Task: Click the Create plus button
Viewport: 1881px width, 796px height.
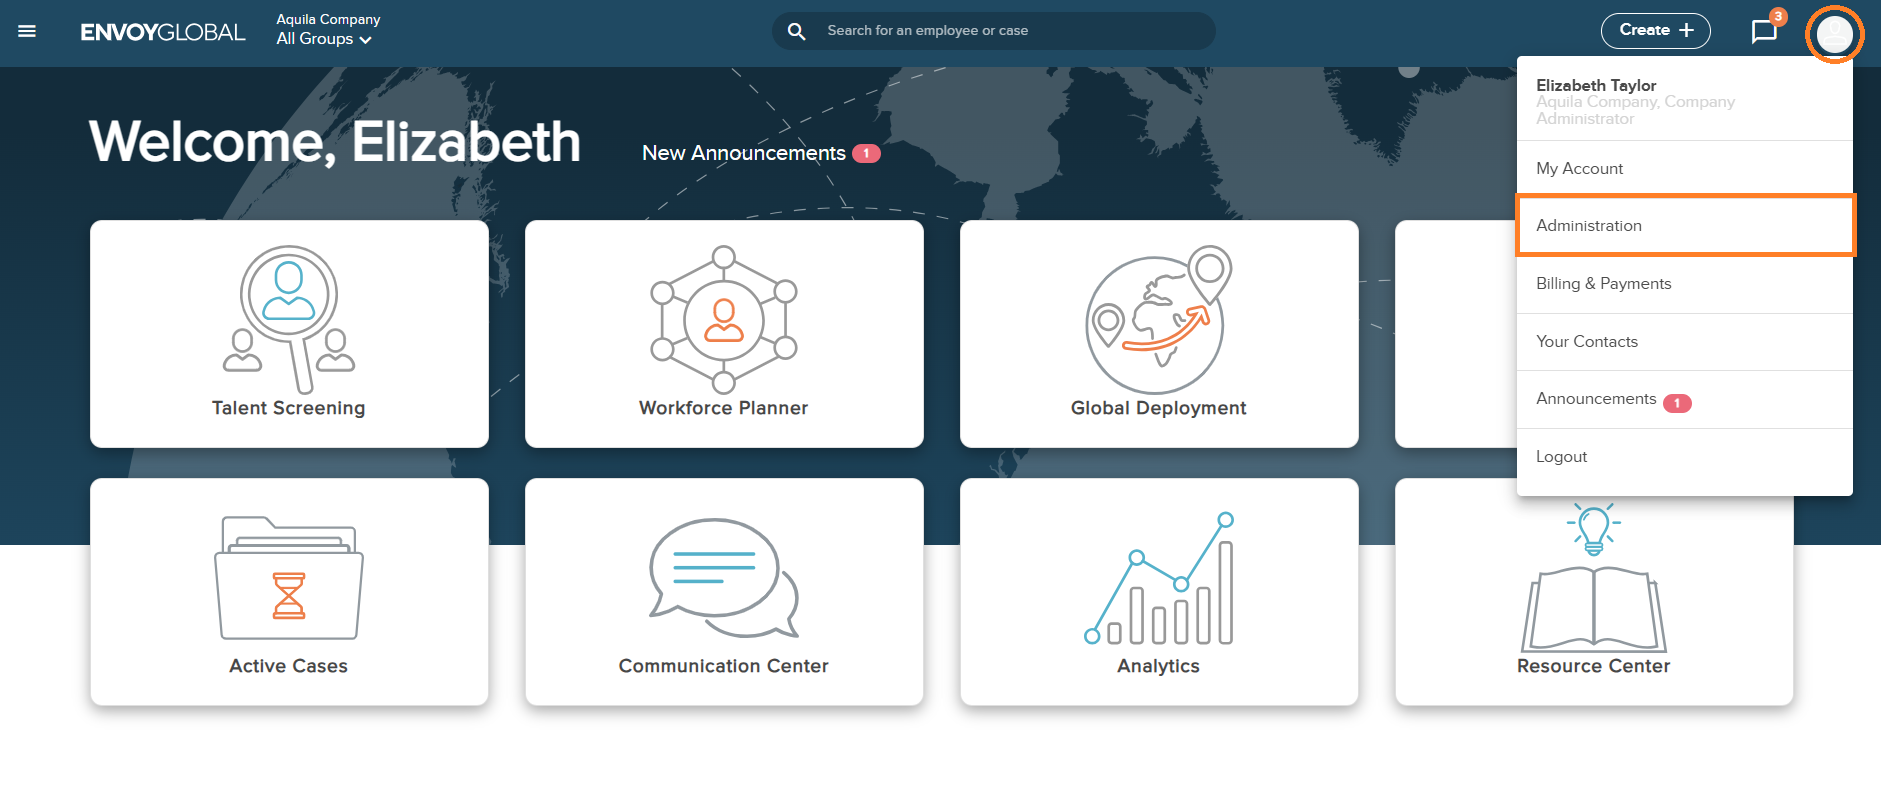Action: (x=1655, y=31)
